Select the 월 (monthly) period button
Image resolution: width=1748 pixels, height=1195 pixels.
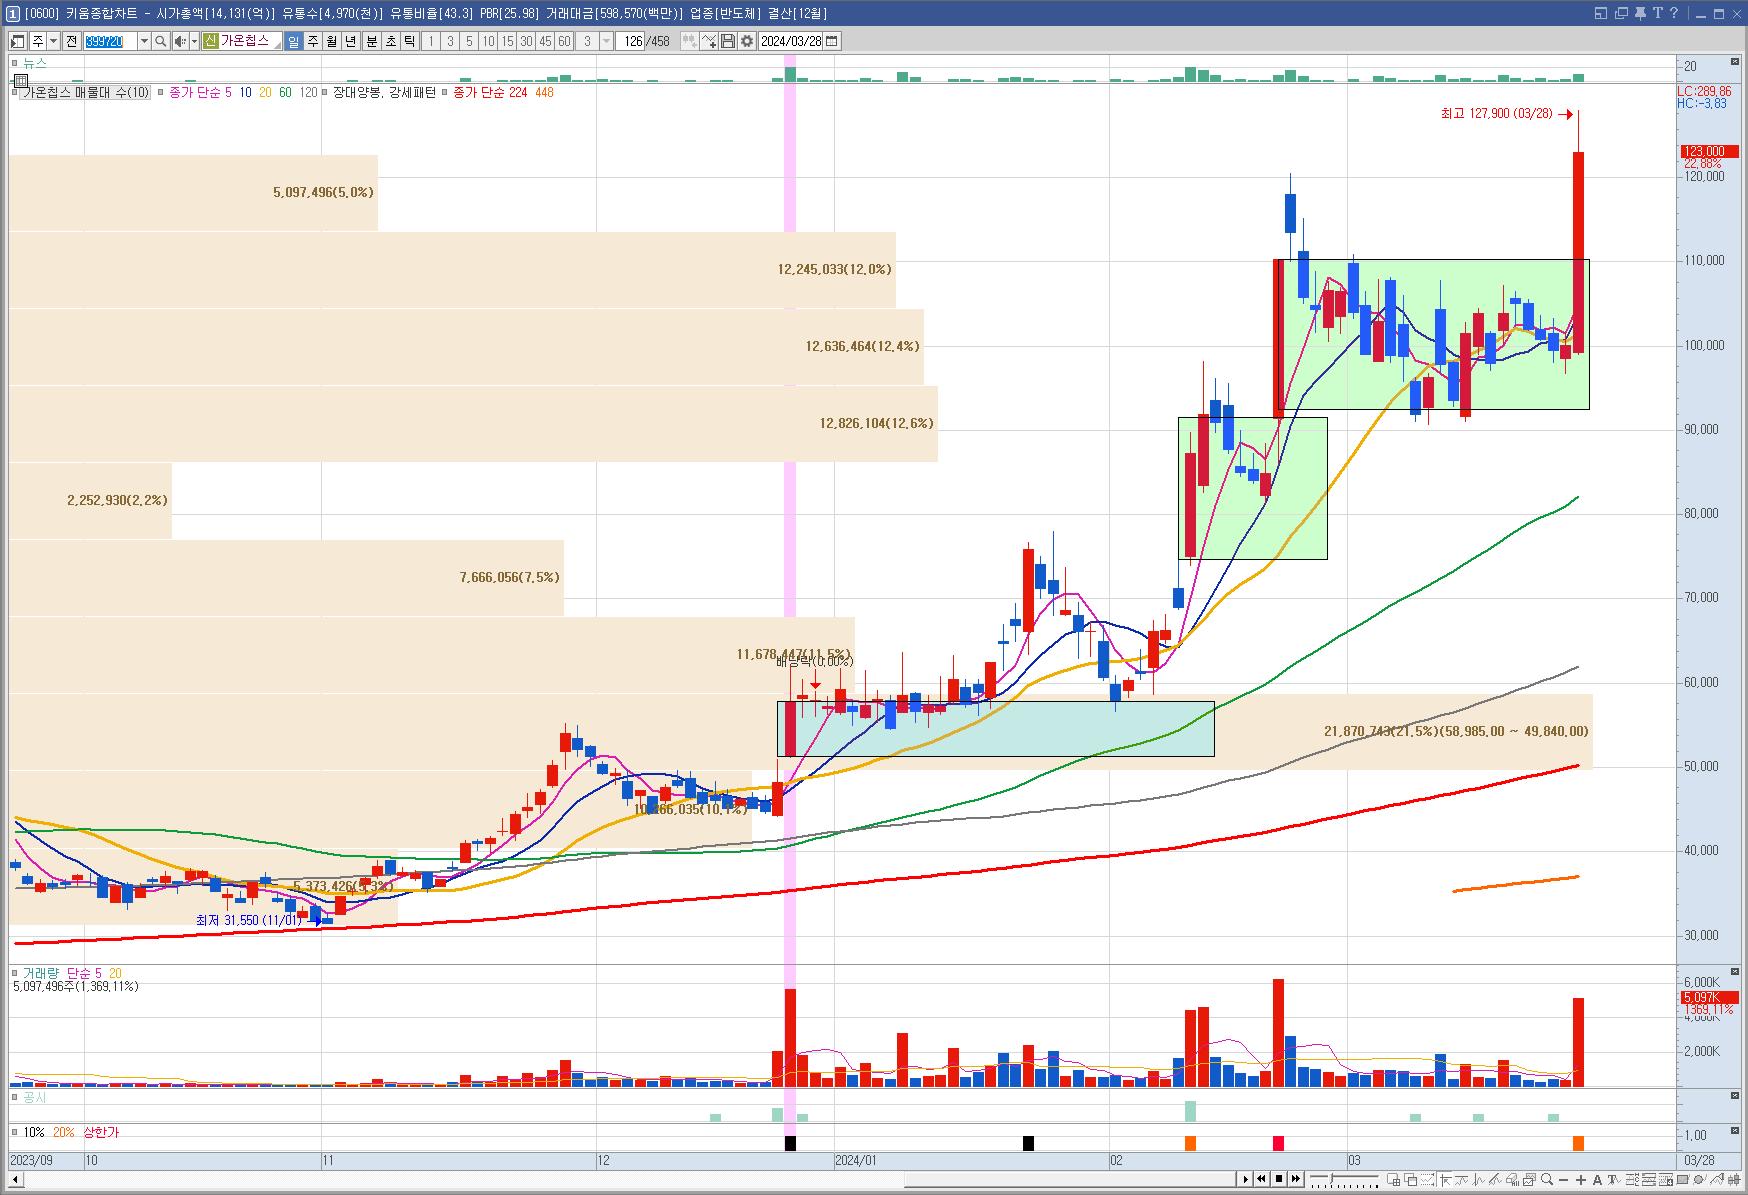click(x=331, y=41)
